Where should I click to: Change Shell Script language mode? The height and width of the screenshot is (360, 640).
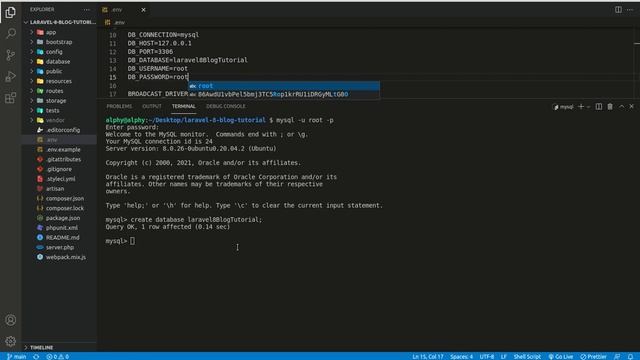click(527, 356)
